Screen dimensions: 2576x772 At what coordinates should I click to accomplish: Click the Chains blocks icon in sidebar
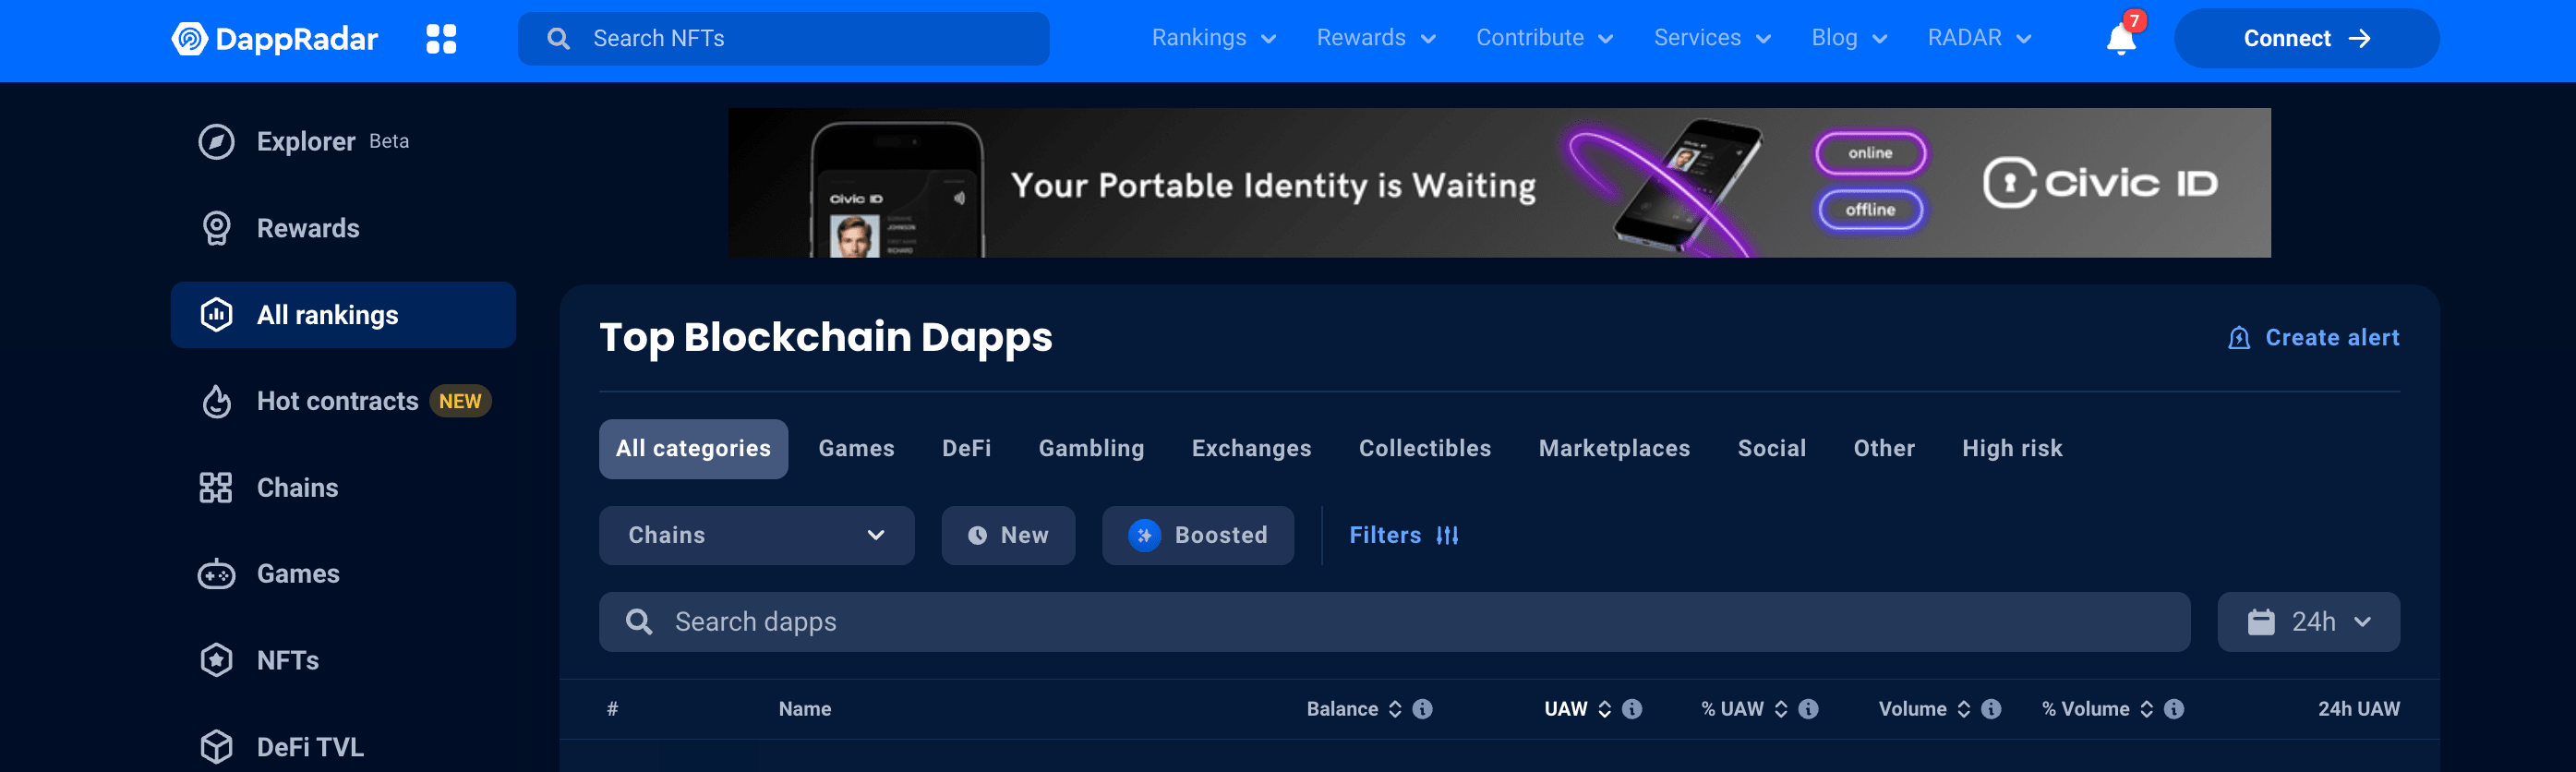pos(216,488)
